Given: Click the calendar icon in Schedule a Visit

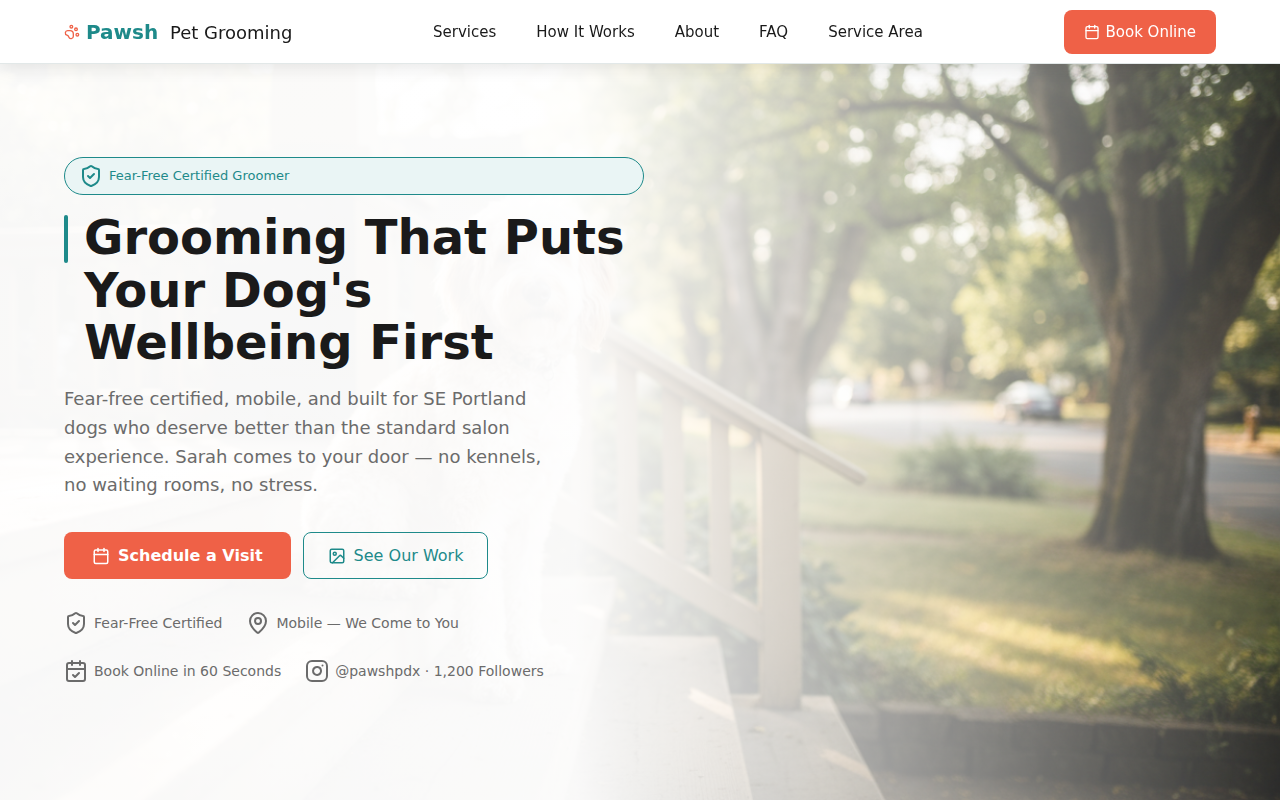Looking at the screenshot, I should (101, 556).
